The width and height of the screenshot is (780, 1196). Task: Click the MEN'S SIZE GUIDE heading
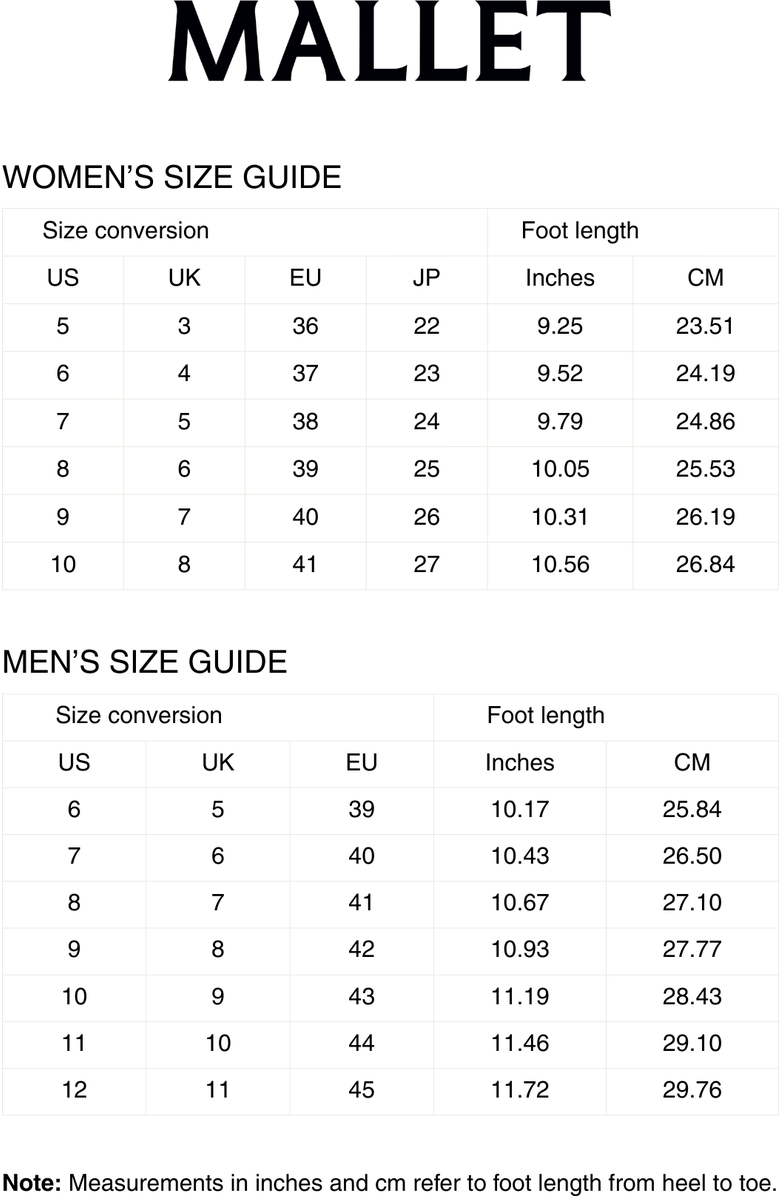pos(145,662)
